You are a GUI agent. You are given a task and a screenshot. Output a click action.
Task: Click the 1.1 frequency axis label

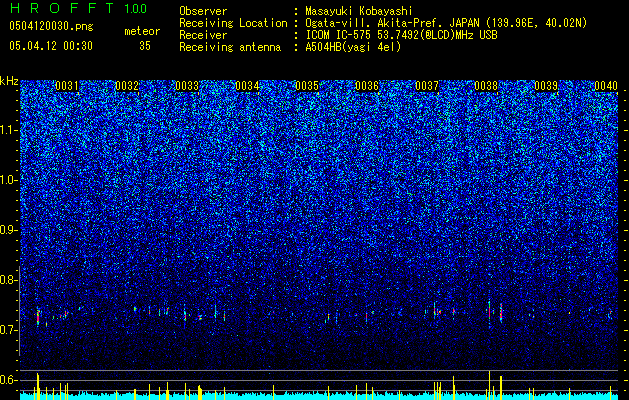click(9, 130)
